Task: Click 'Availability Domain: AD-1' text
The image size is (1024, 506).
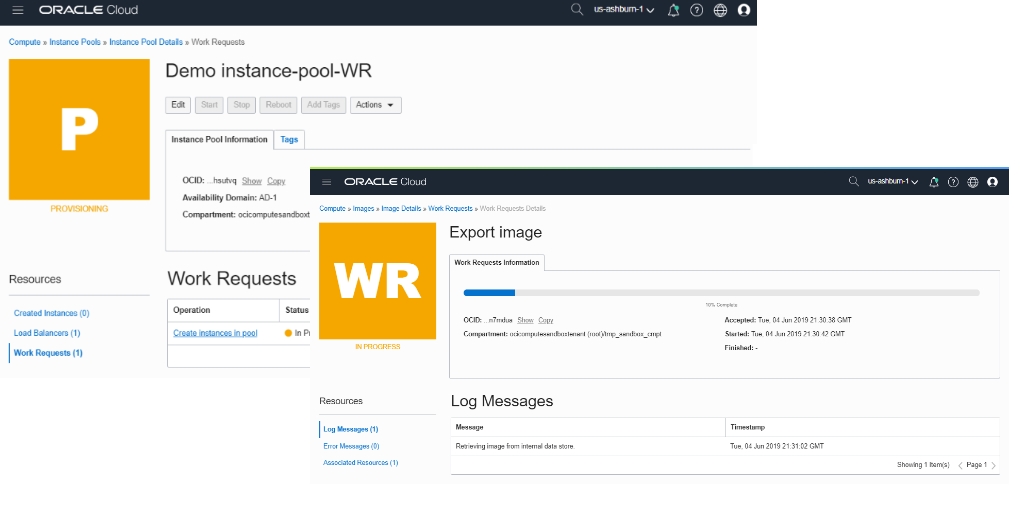Action: [x=230, y=197]
